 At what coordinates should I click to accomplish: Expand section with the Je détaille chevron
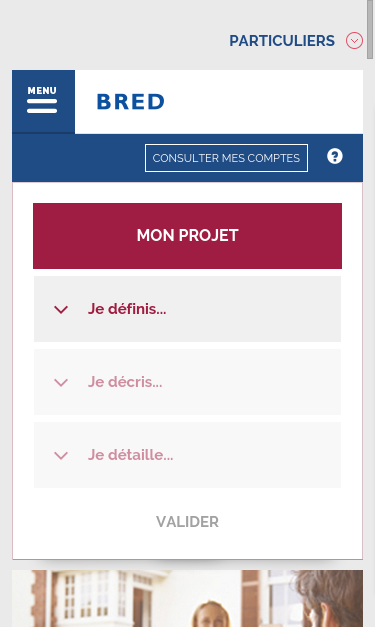(x=61, y=455)
